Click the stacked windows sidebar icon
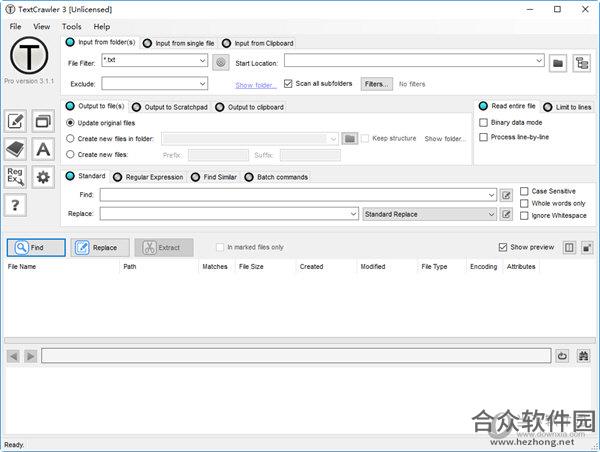The width and height of the screenshot is (600, 452). pyautogui.click(x=43, y=121)
